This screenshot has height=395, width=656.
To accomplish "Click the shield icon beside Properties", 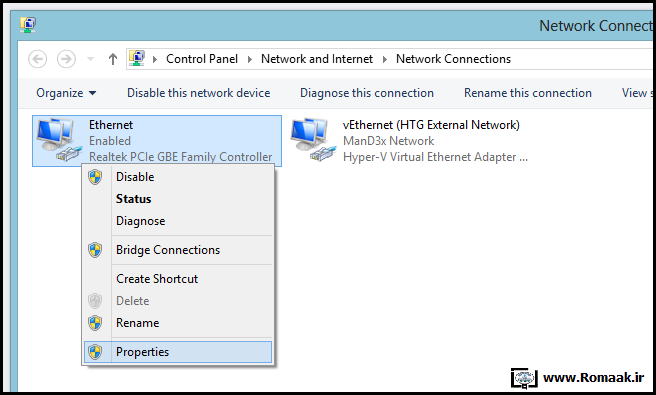I will [95, 352].
